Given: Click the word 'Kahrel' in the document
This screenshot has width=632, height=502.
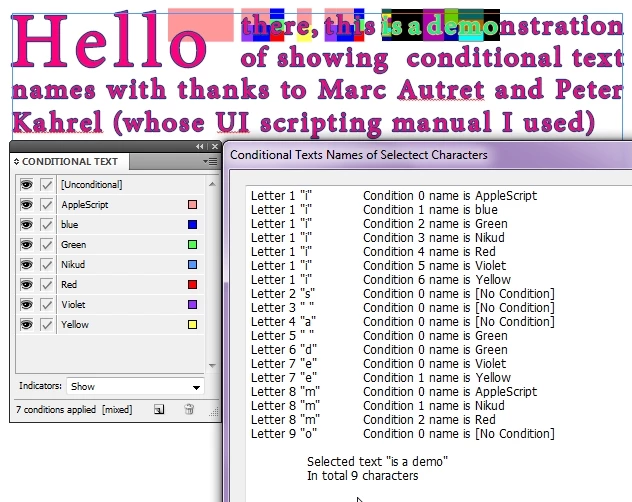Looking at the screenshot, I should pyautogui.click(x=57, y=121).
